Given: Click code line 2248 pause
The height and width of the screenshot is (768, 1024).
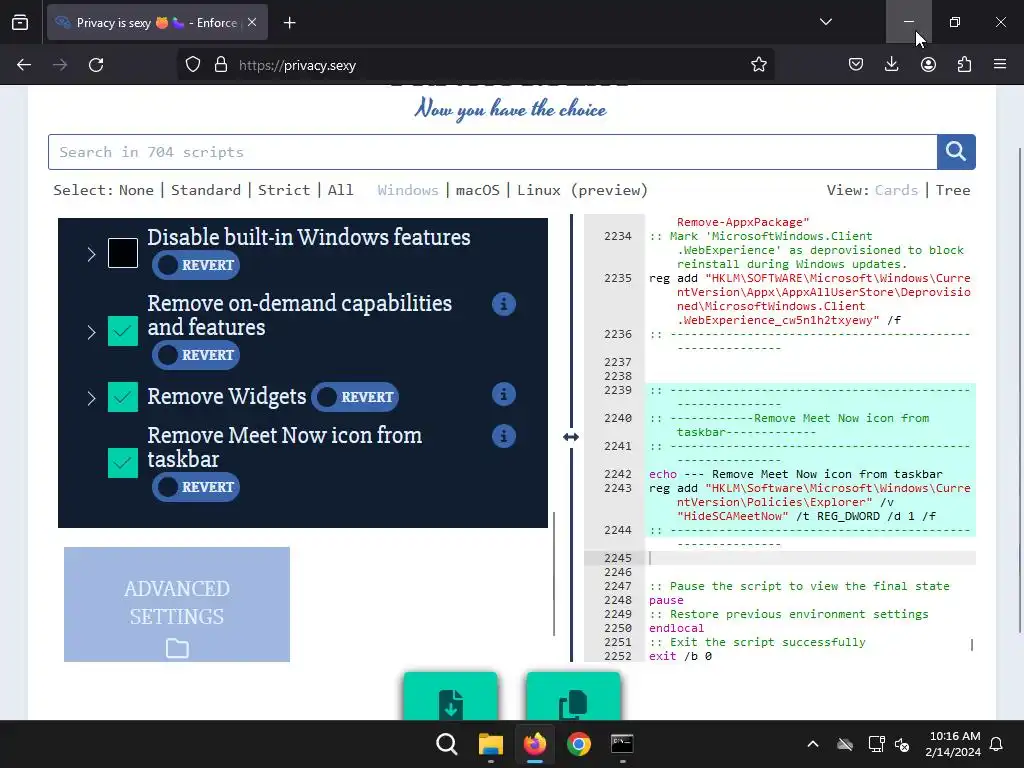Looking at the screenshot, I should [666, 600].
